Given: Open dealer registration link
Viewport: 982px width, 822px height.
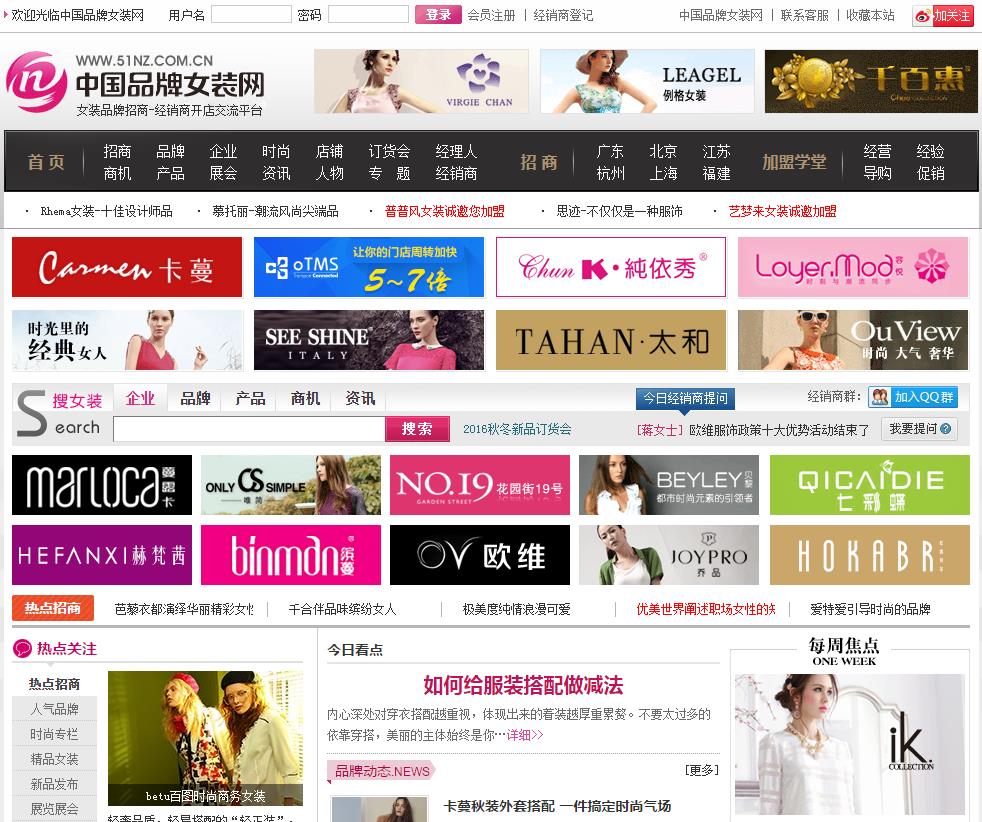Looking at the screenshot, I should pyautogui.click(x=563, y=15).
